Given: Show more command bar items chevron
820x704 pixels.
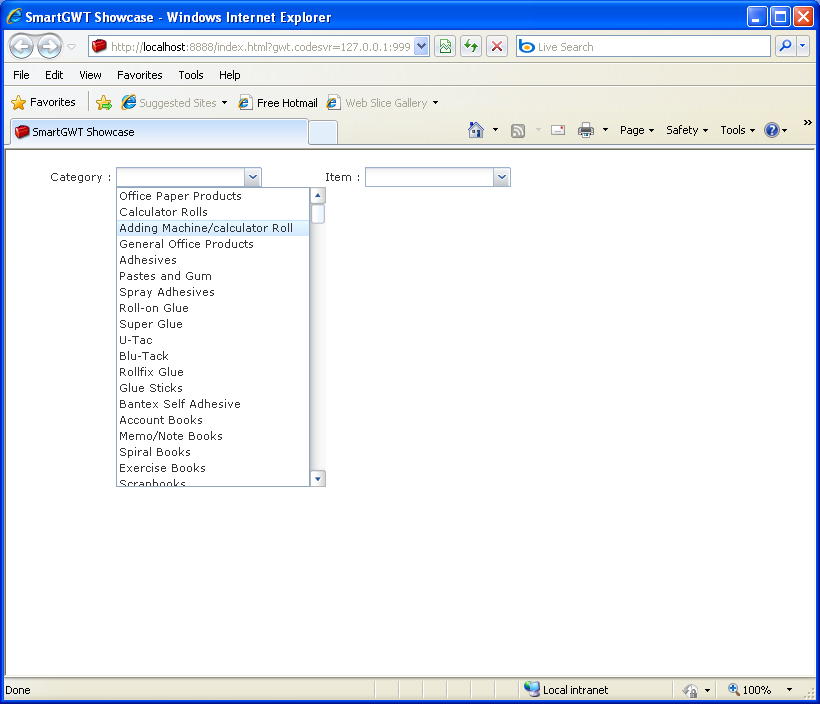Looking at the screenshot, I should tap(807, 122).
